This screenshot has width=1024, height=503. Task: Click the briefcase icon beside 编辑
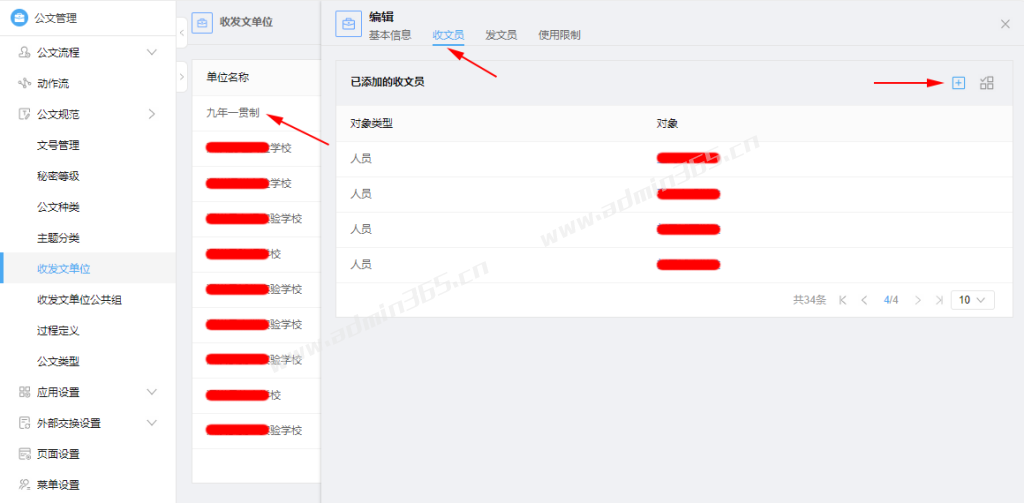(348, 24)
